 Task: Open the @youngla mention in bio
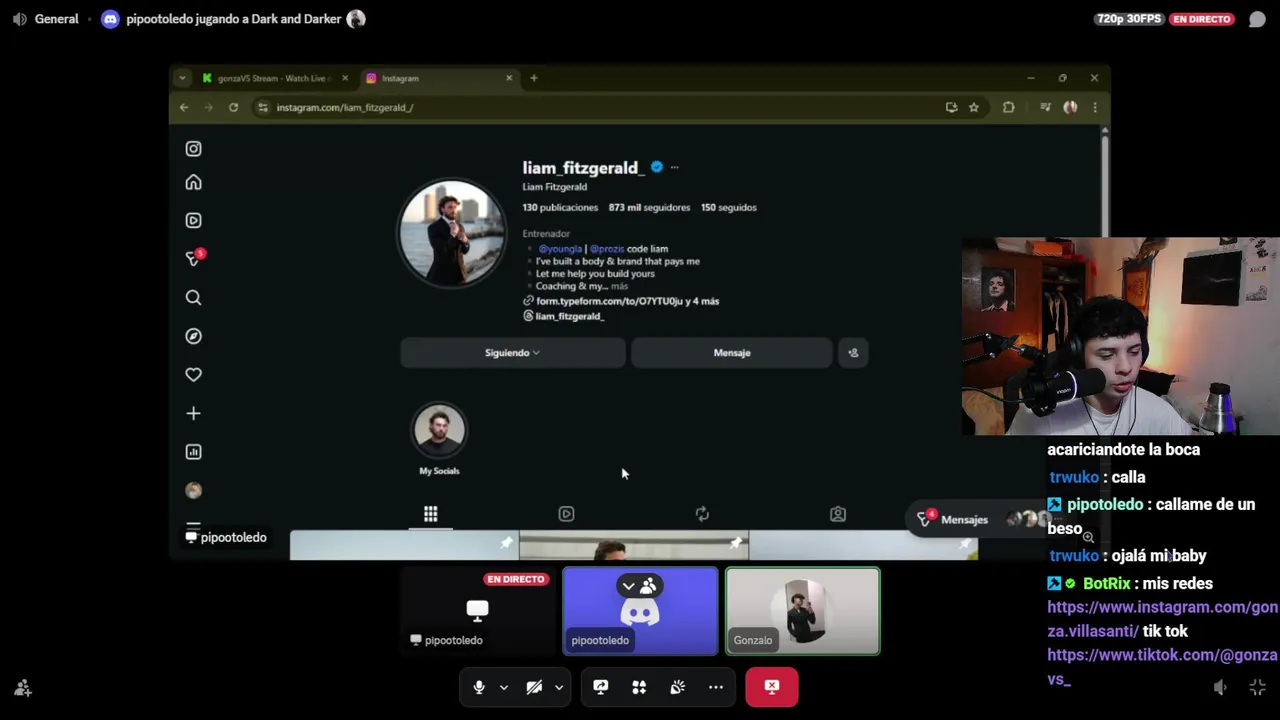pyautogui.click(x=560, y=248)
